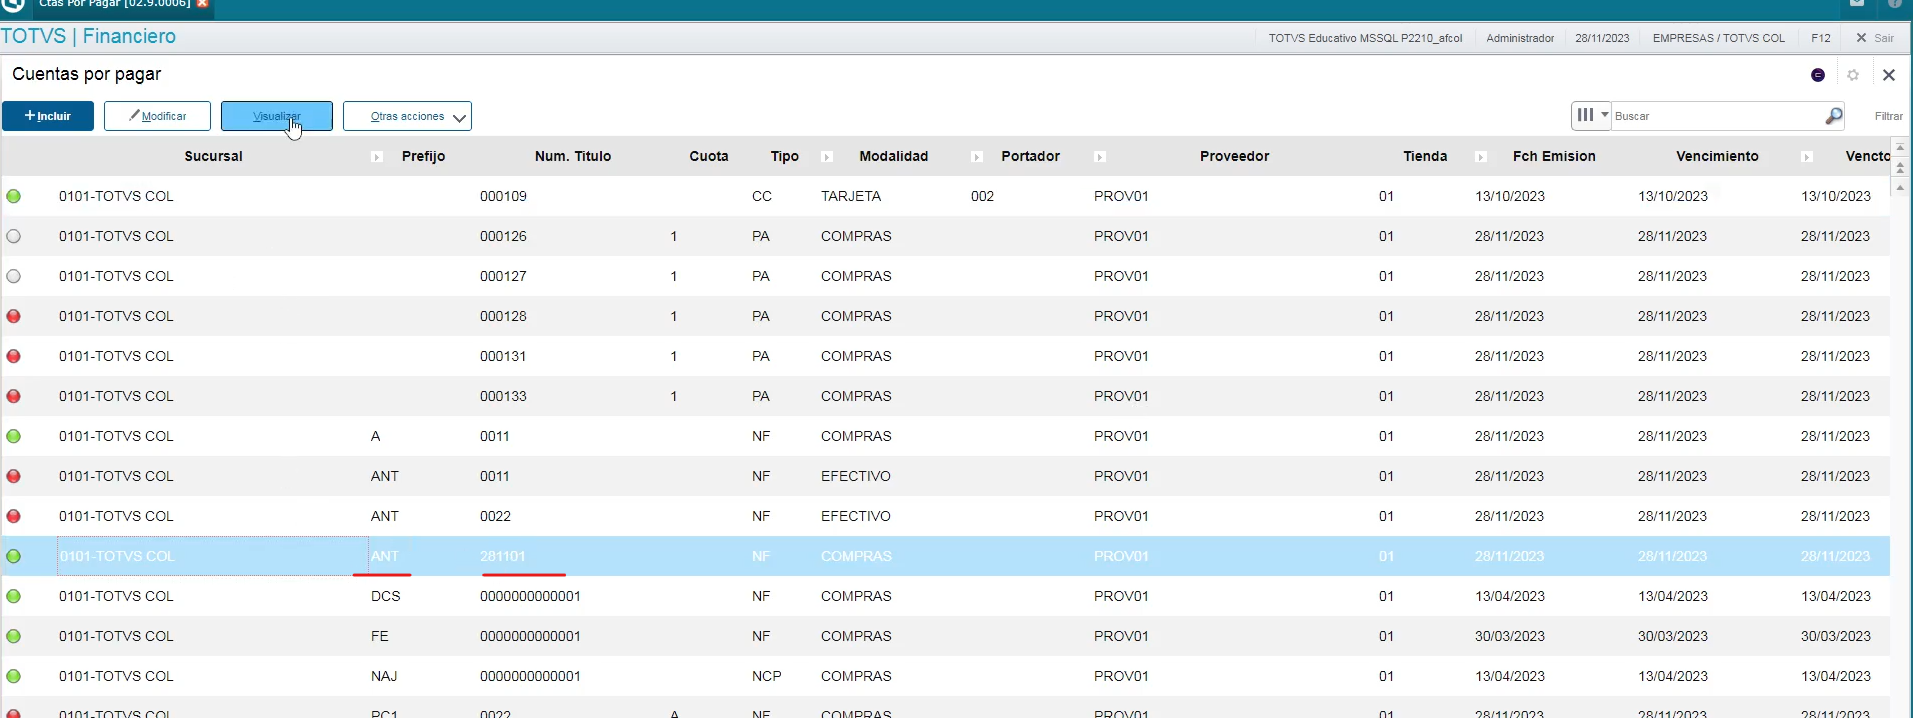
Task: Click red status icon of title 000133
Action: click(14, 396)
